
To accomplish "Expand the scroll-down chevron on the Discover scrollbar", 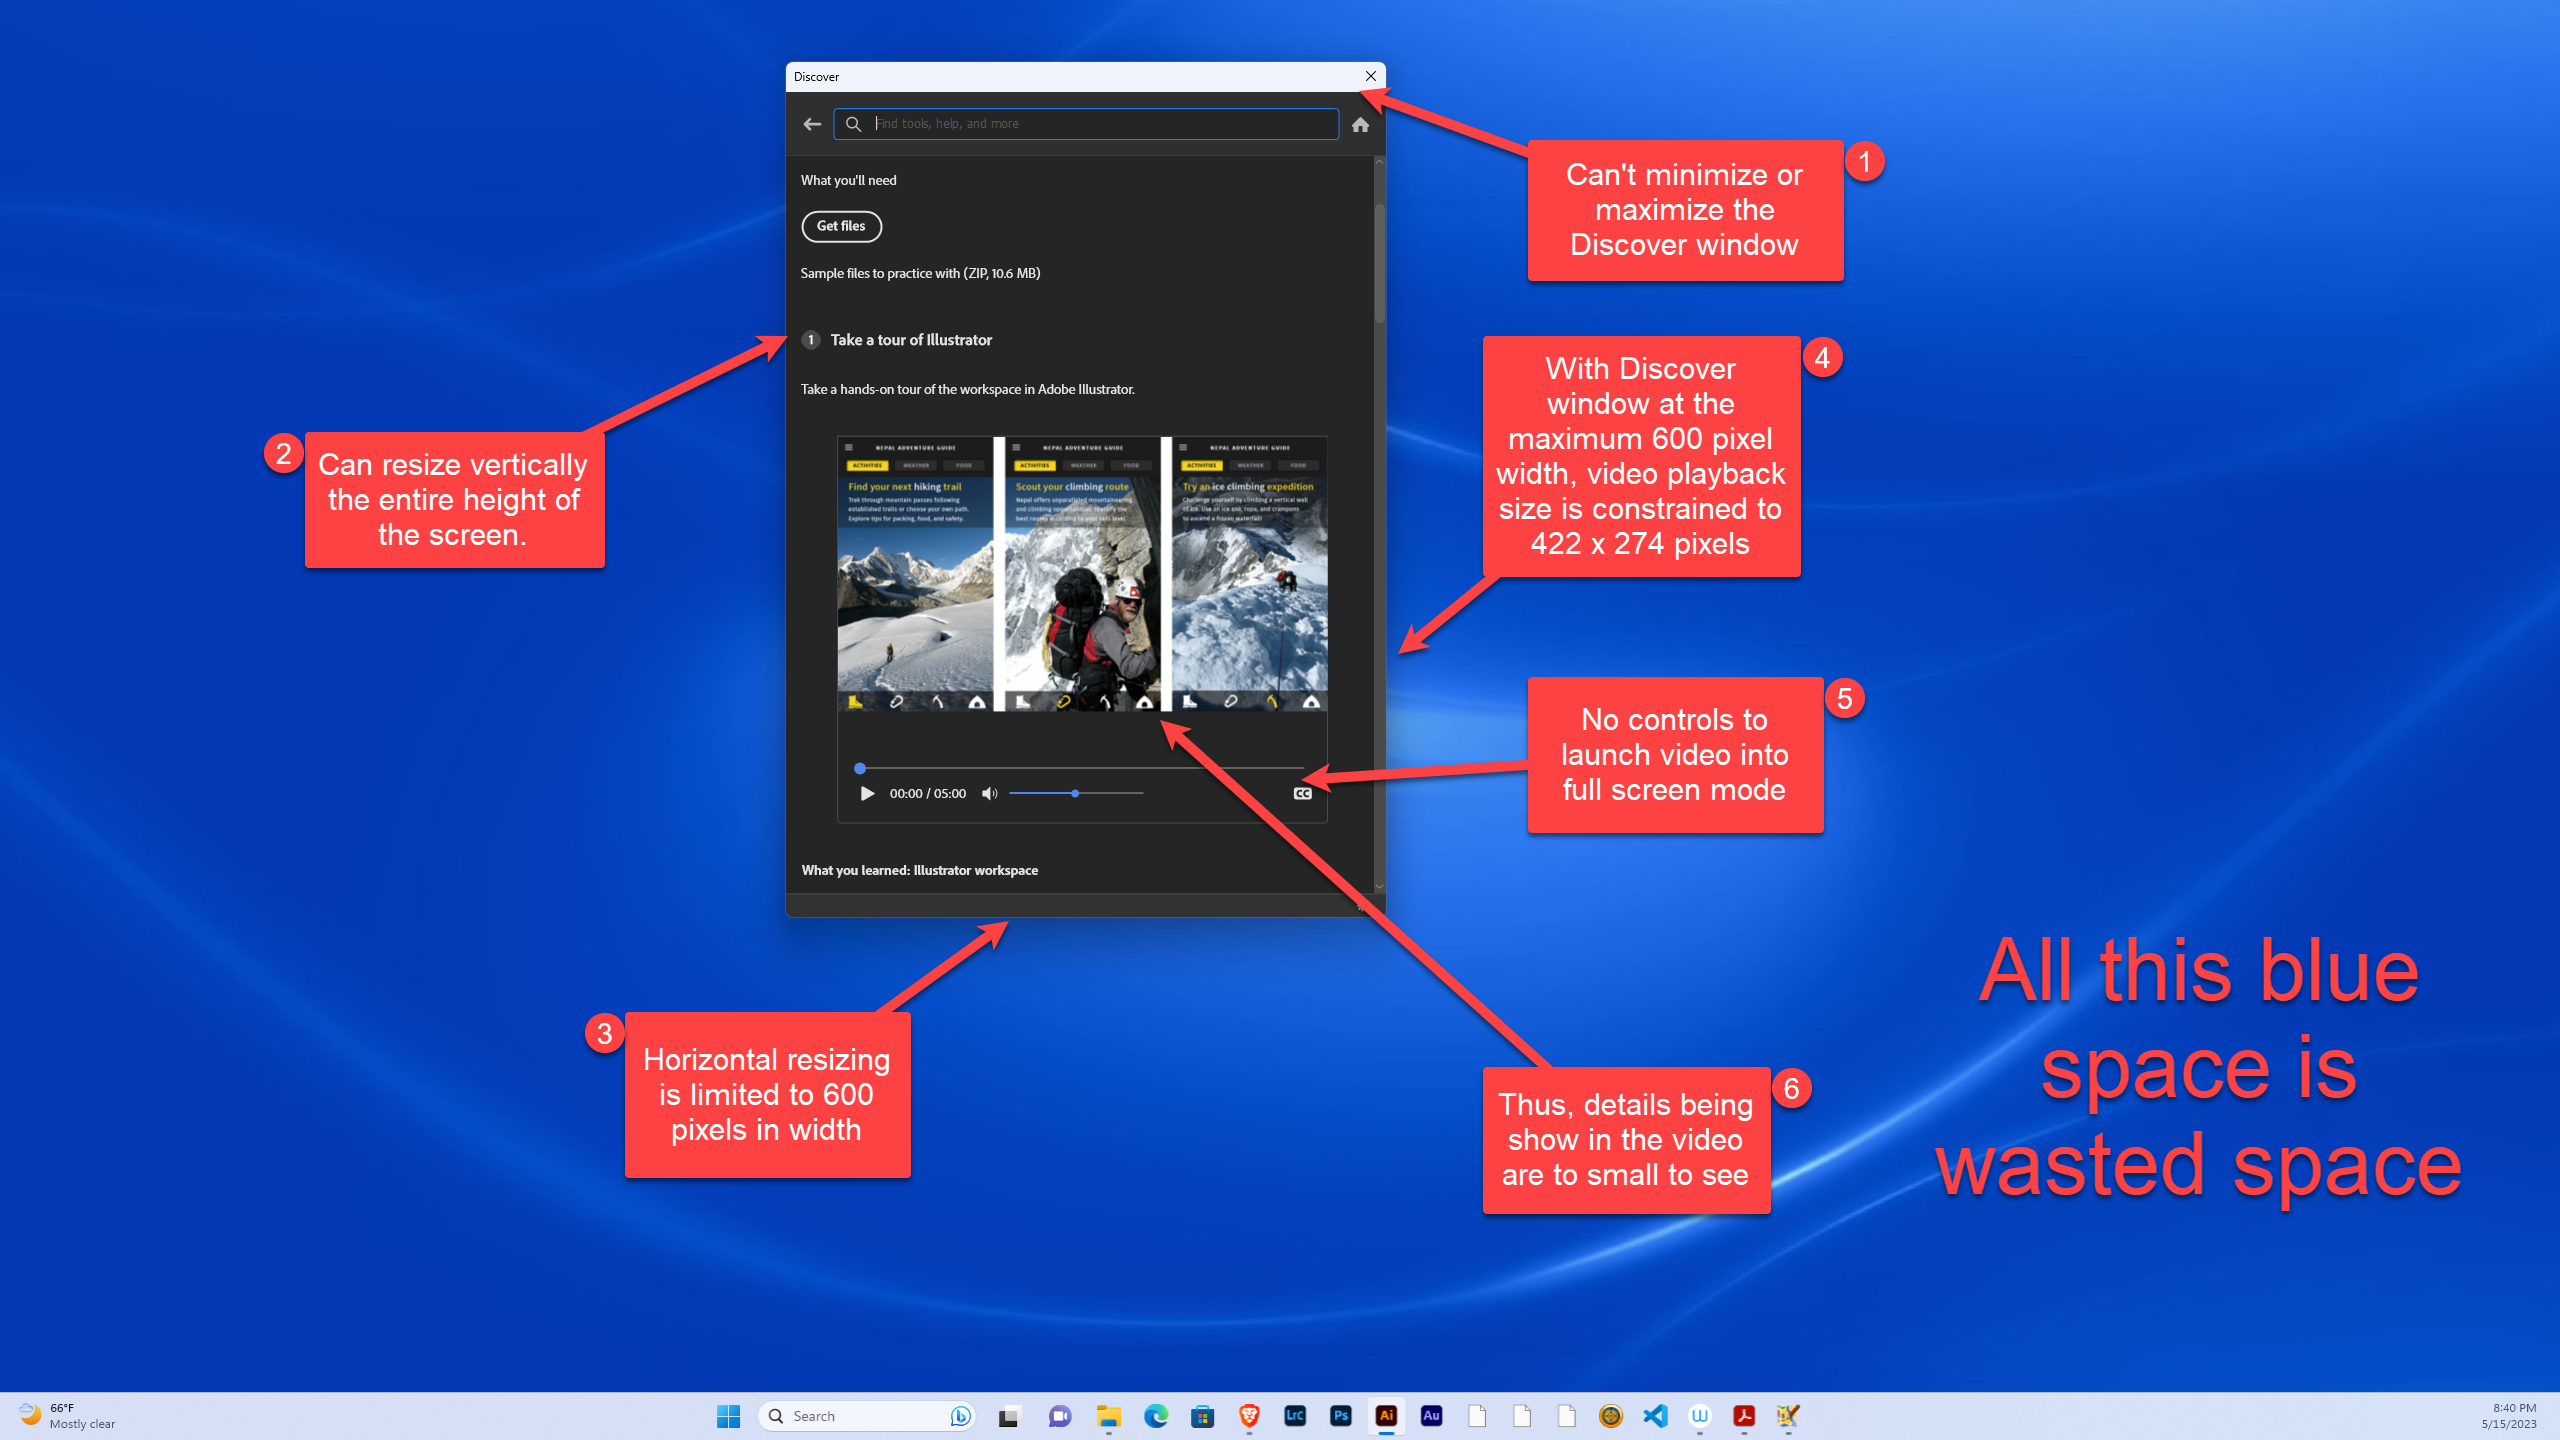I will 1378,886.
